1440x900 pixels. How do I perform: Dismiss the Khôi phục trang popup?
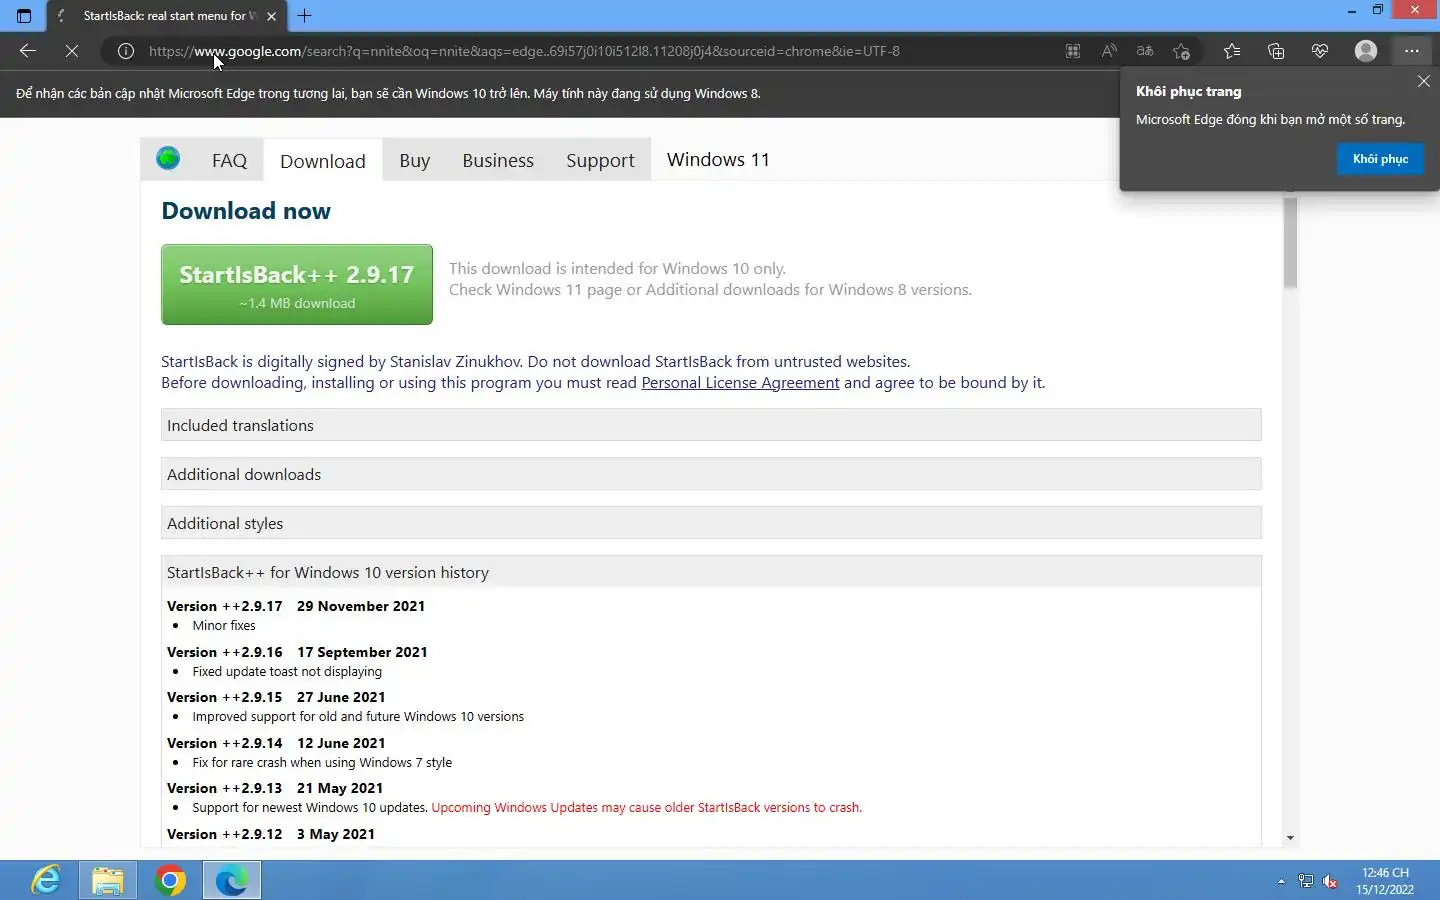point(1424,81)
